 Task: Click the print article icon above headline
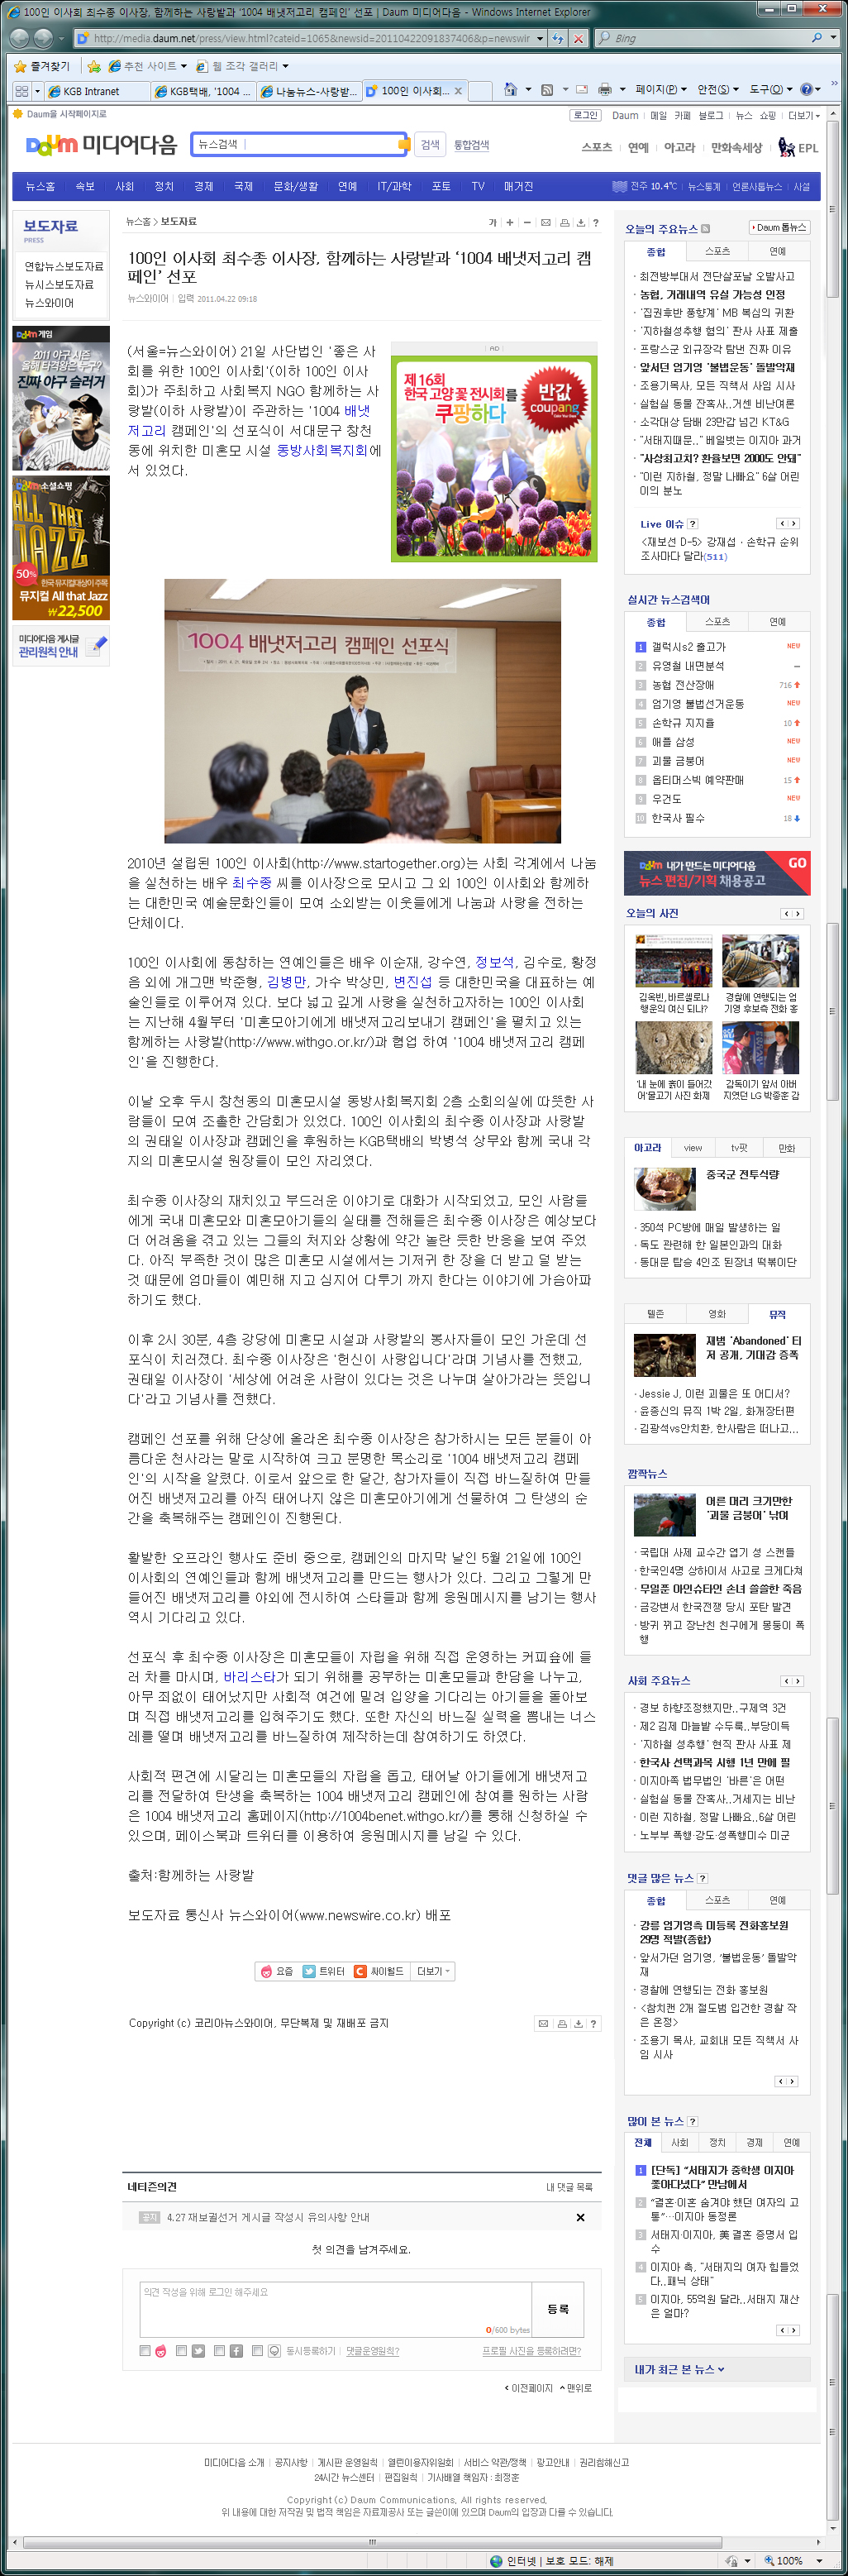pyautogui.click(x=564, y=223)
